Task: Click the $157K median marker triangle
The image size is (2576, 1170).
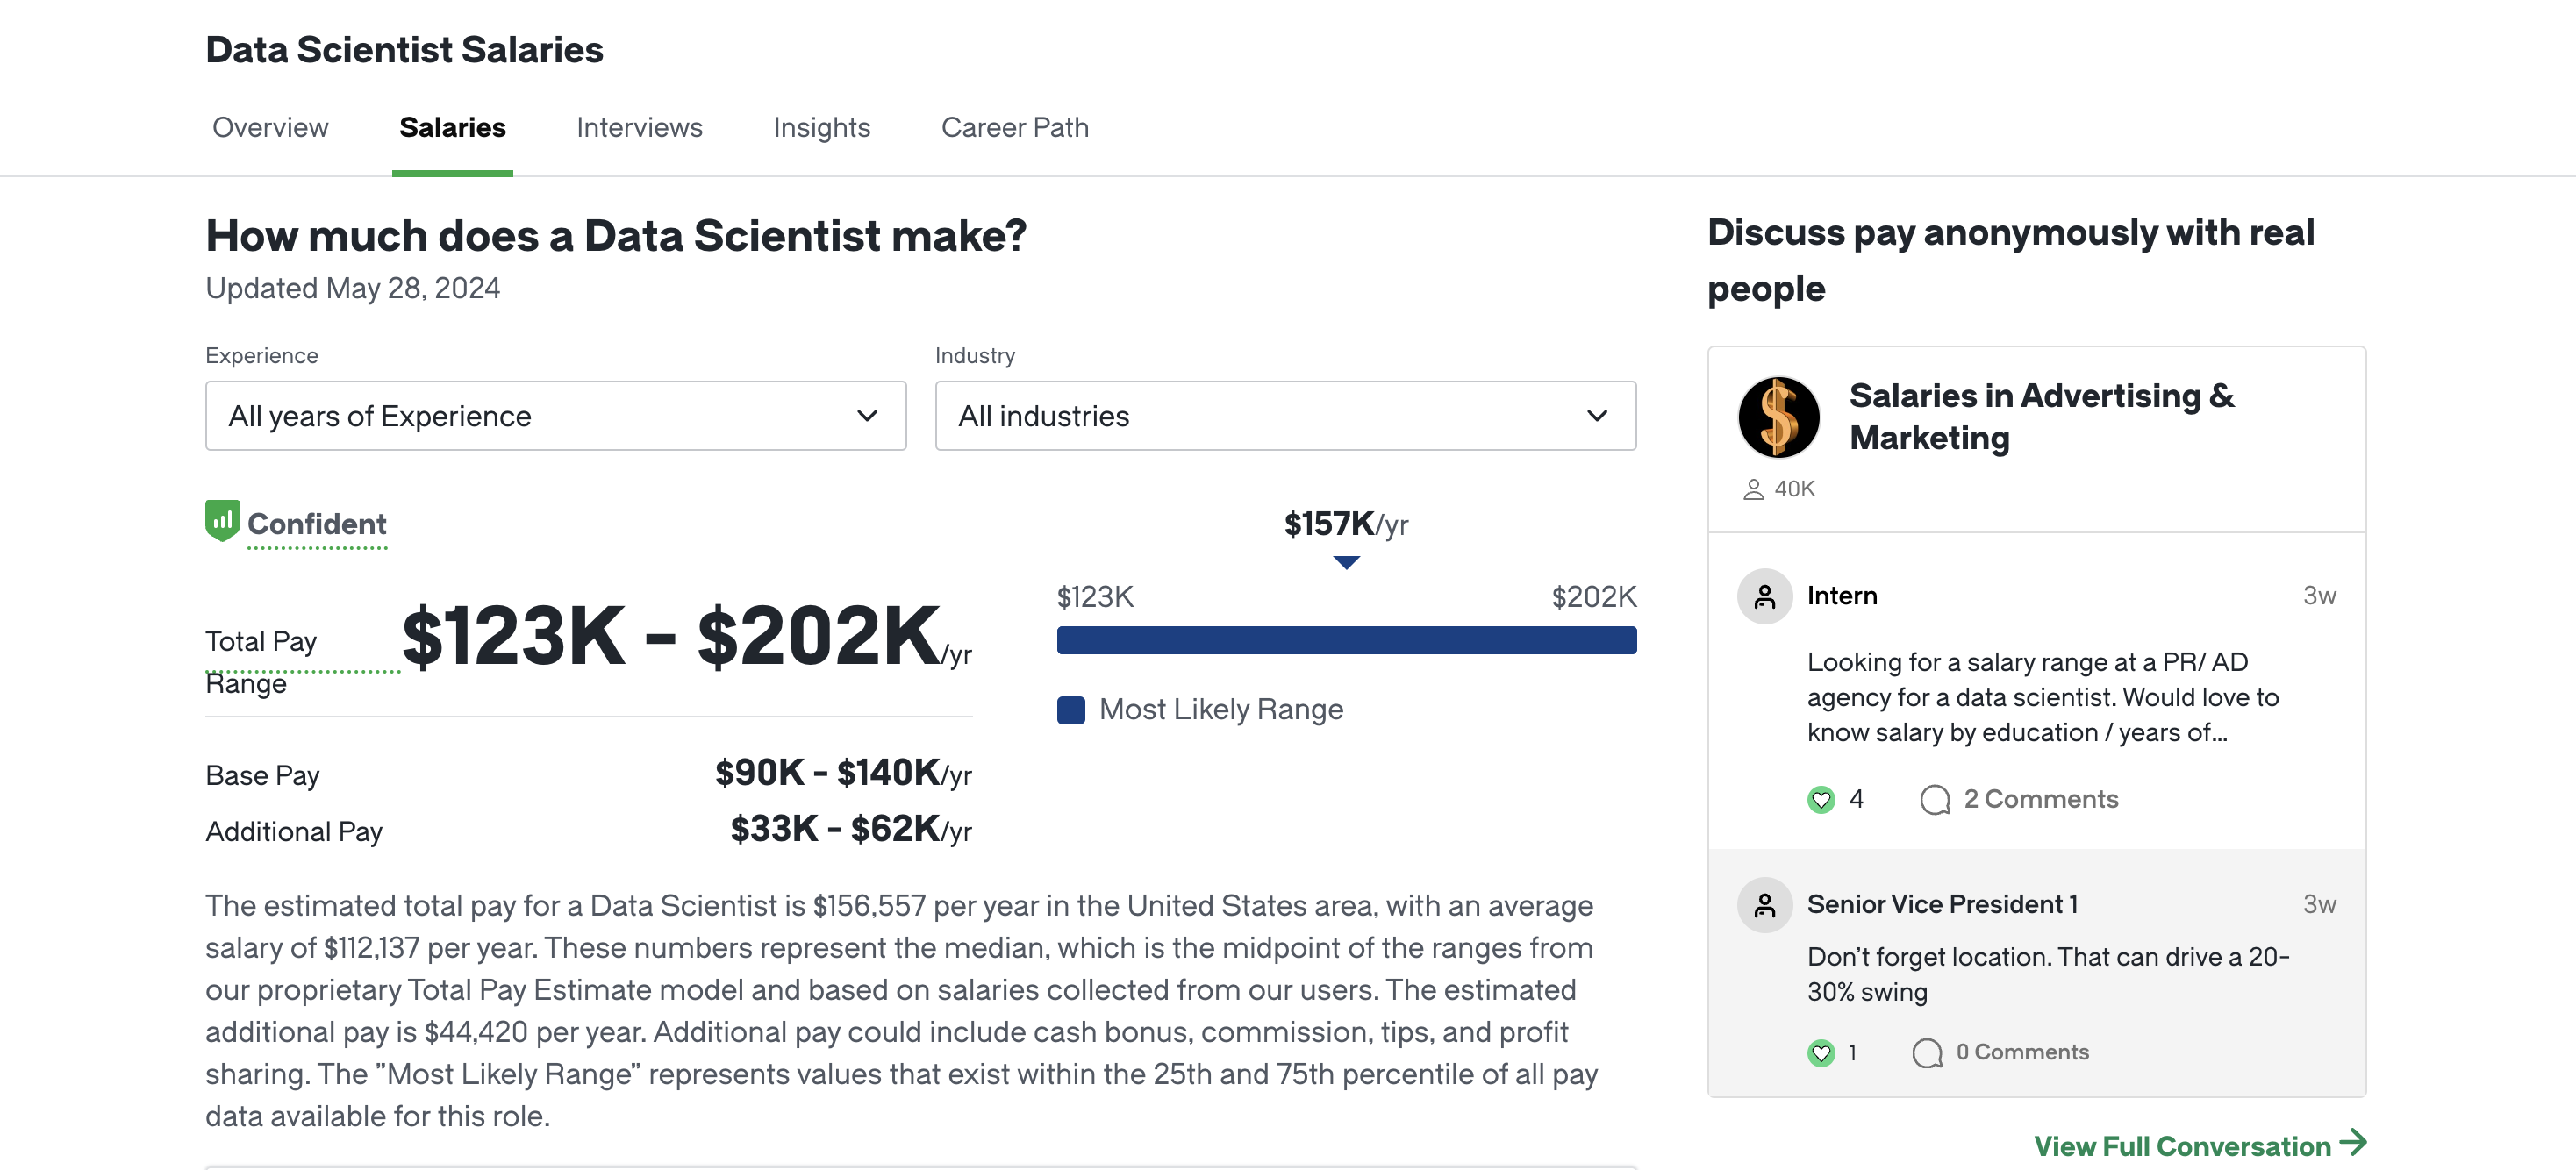Action: click(x=1346, y=563)
